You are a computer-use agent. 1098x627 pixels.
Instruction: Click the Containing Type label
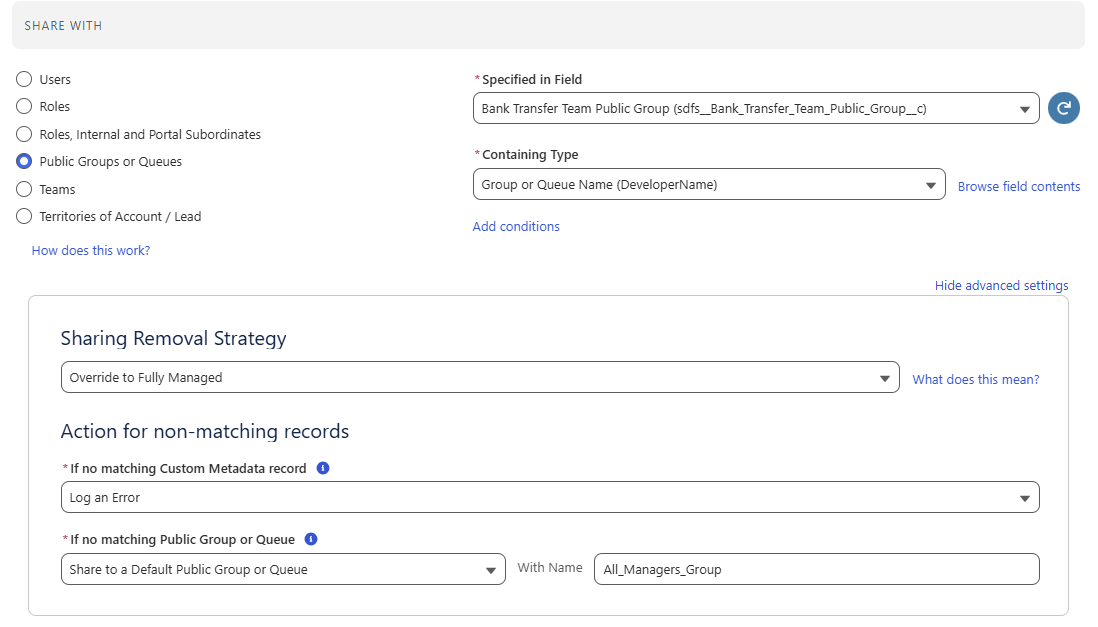(x=530, y=154)
